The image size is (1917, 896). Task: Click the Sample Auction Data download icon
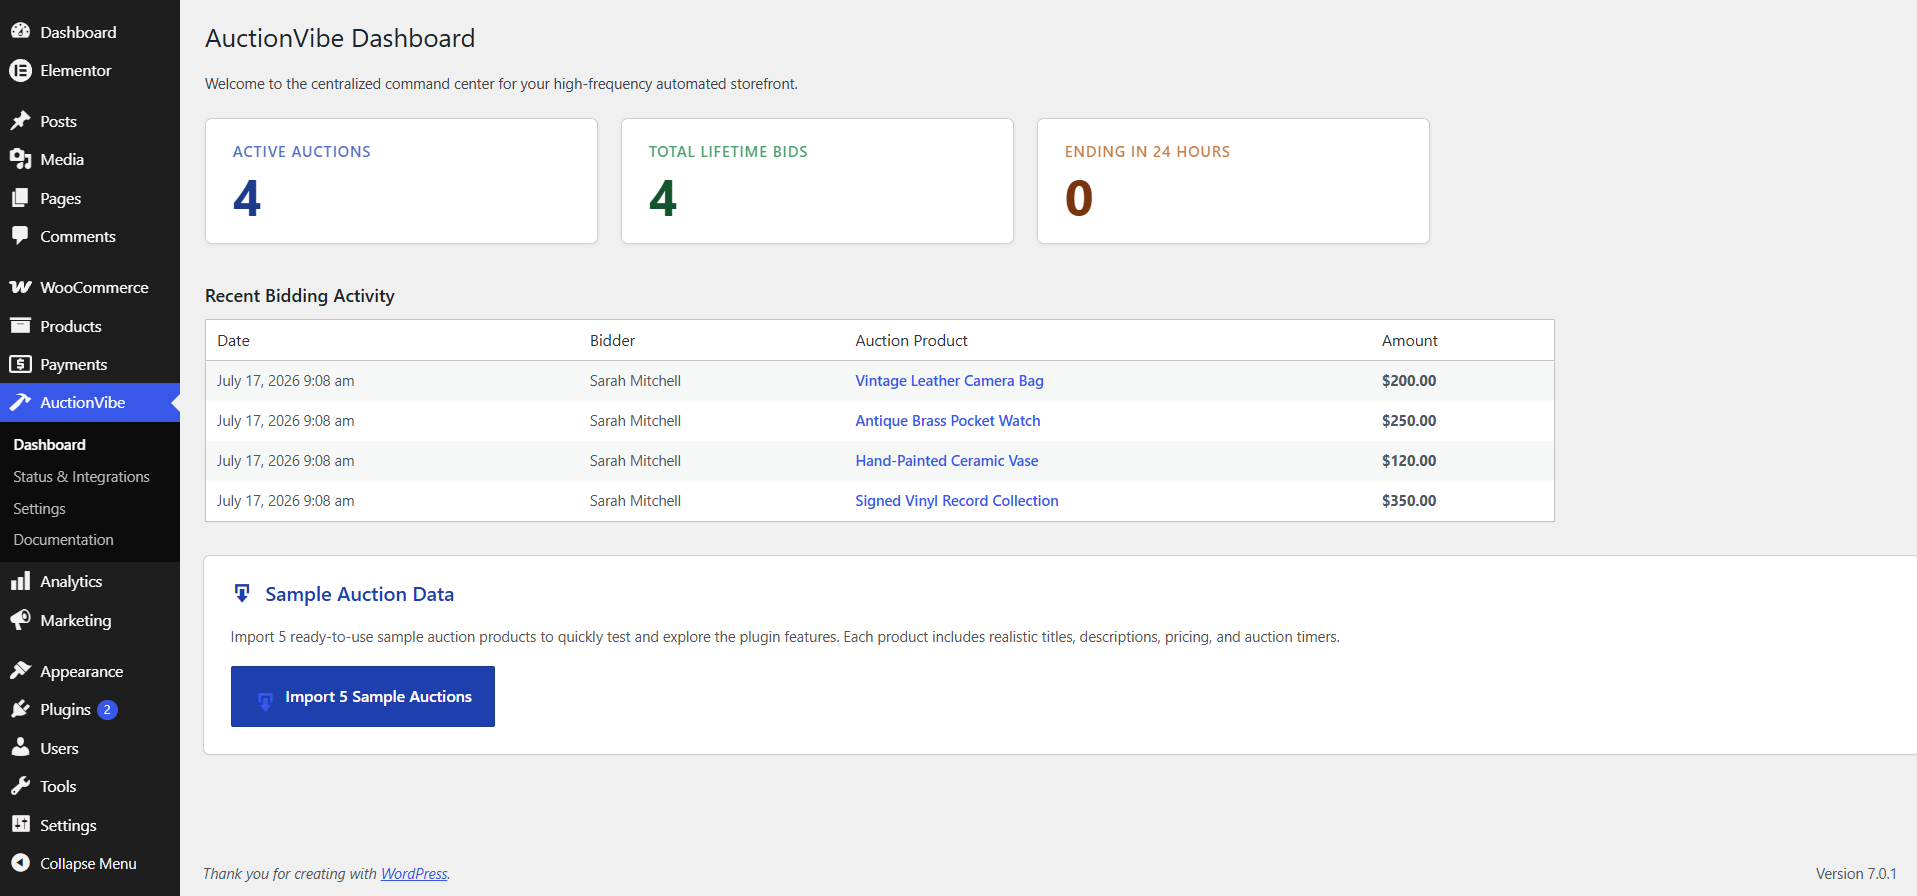(x=242, y=594)
